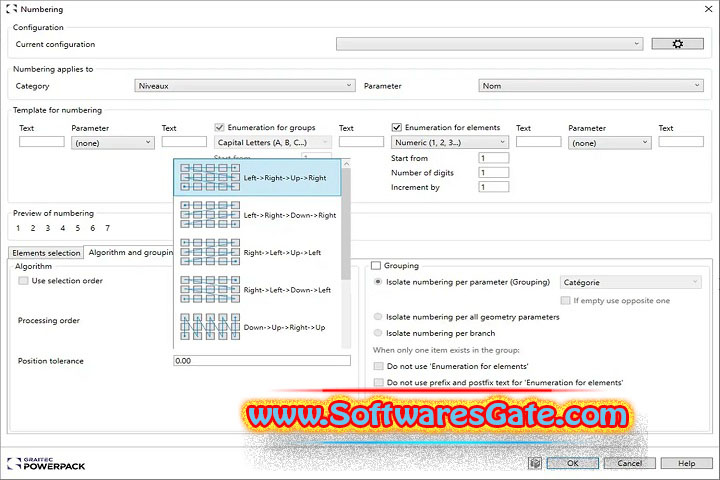720x480 pixels.
Task: Click the first Text field in template
Action: [42, 141]
